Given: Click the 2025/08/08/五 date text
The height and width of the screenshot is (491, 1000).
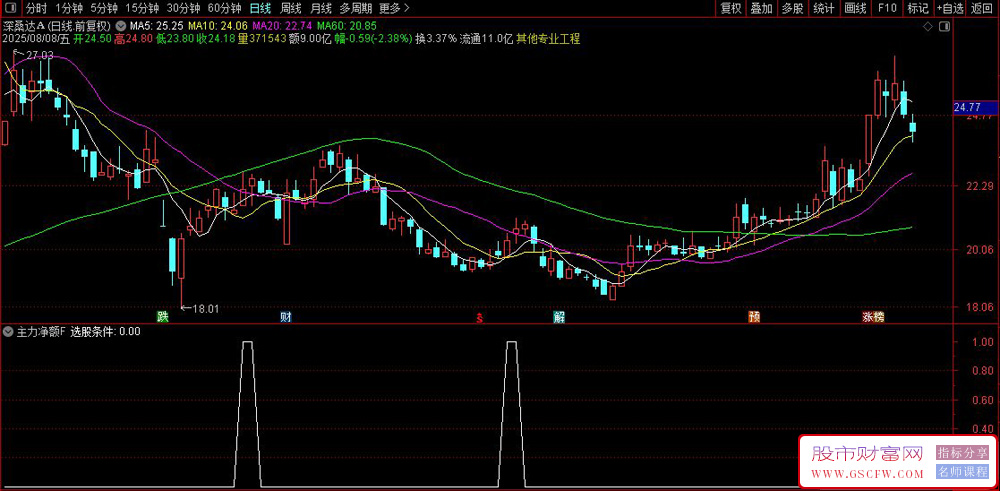Looking at the screenshot, I should [x=35, y=39].
